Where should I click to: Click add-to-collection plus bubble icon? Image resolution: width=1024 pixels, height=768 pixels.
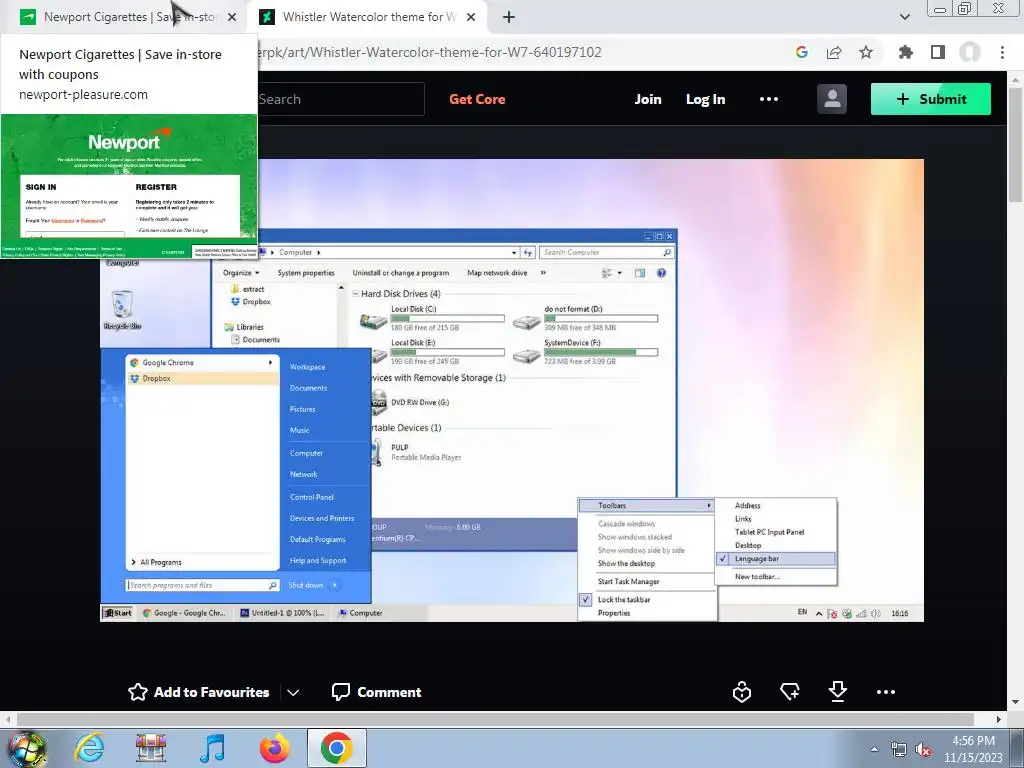click(x=790, y=692)
